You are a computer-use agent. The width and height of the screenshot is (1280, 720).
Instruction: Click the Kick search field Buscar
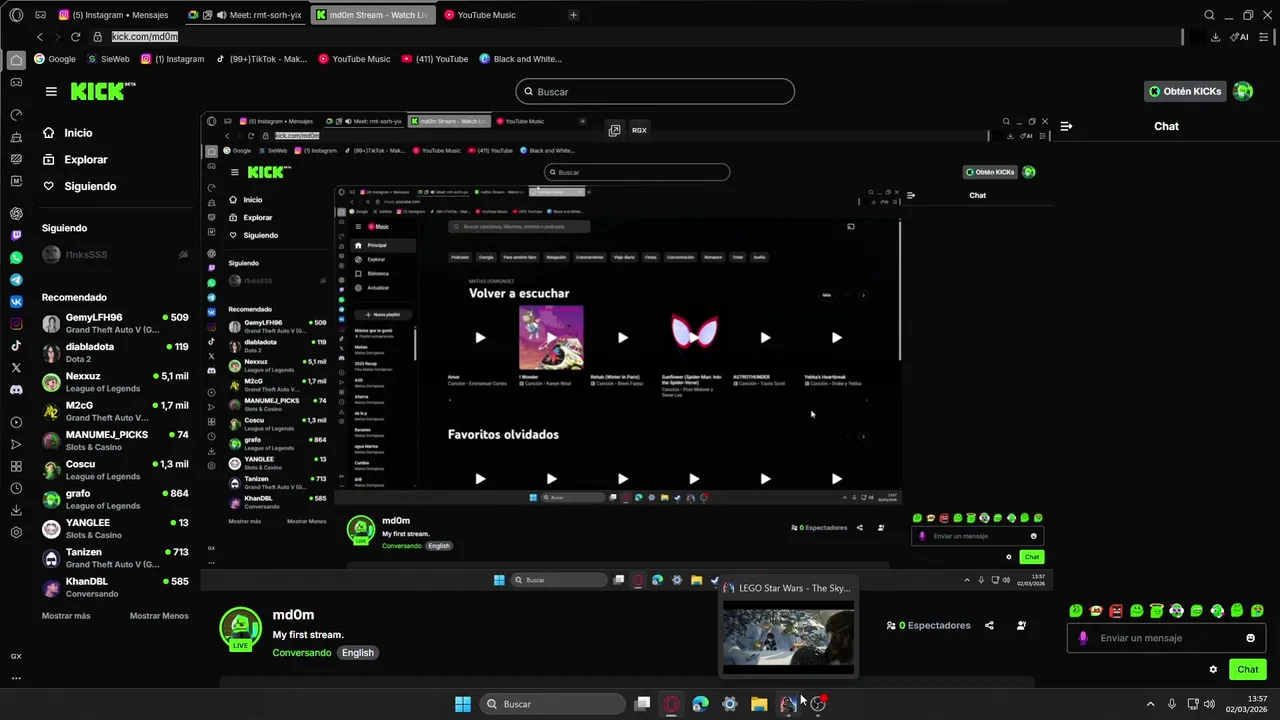(655, 91)
